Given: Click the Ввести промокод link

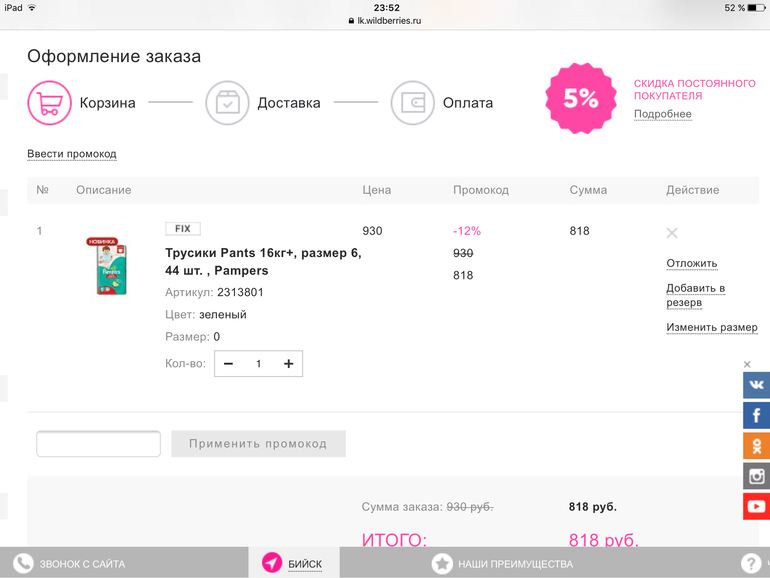Looking at the screenshot, I should pos(72,154).
